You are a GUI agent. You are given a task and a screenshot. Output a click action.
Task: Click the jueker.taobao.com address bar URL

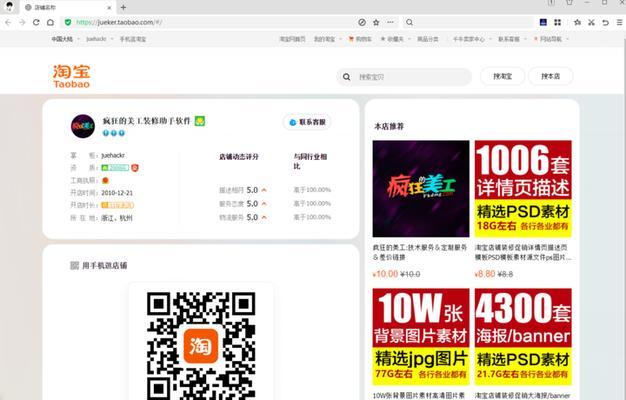119,22
